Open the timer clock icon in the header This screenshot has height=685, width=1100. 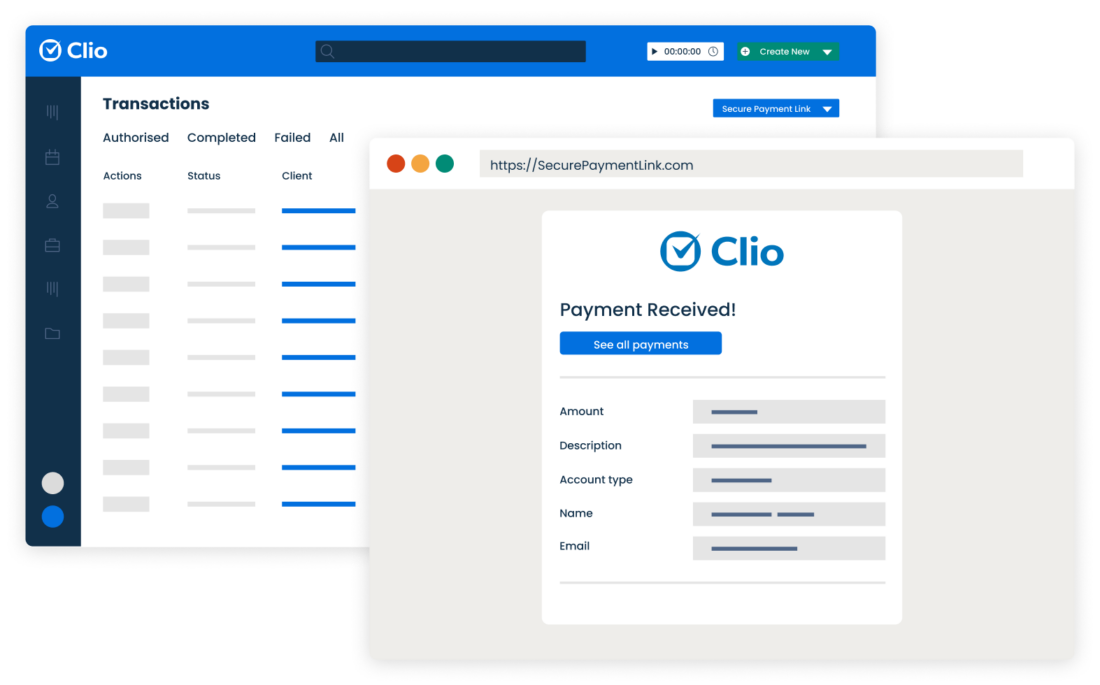pyautogui.click(x=712, y=51)
